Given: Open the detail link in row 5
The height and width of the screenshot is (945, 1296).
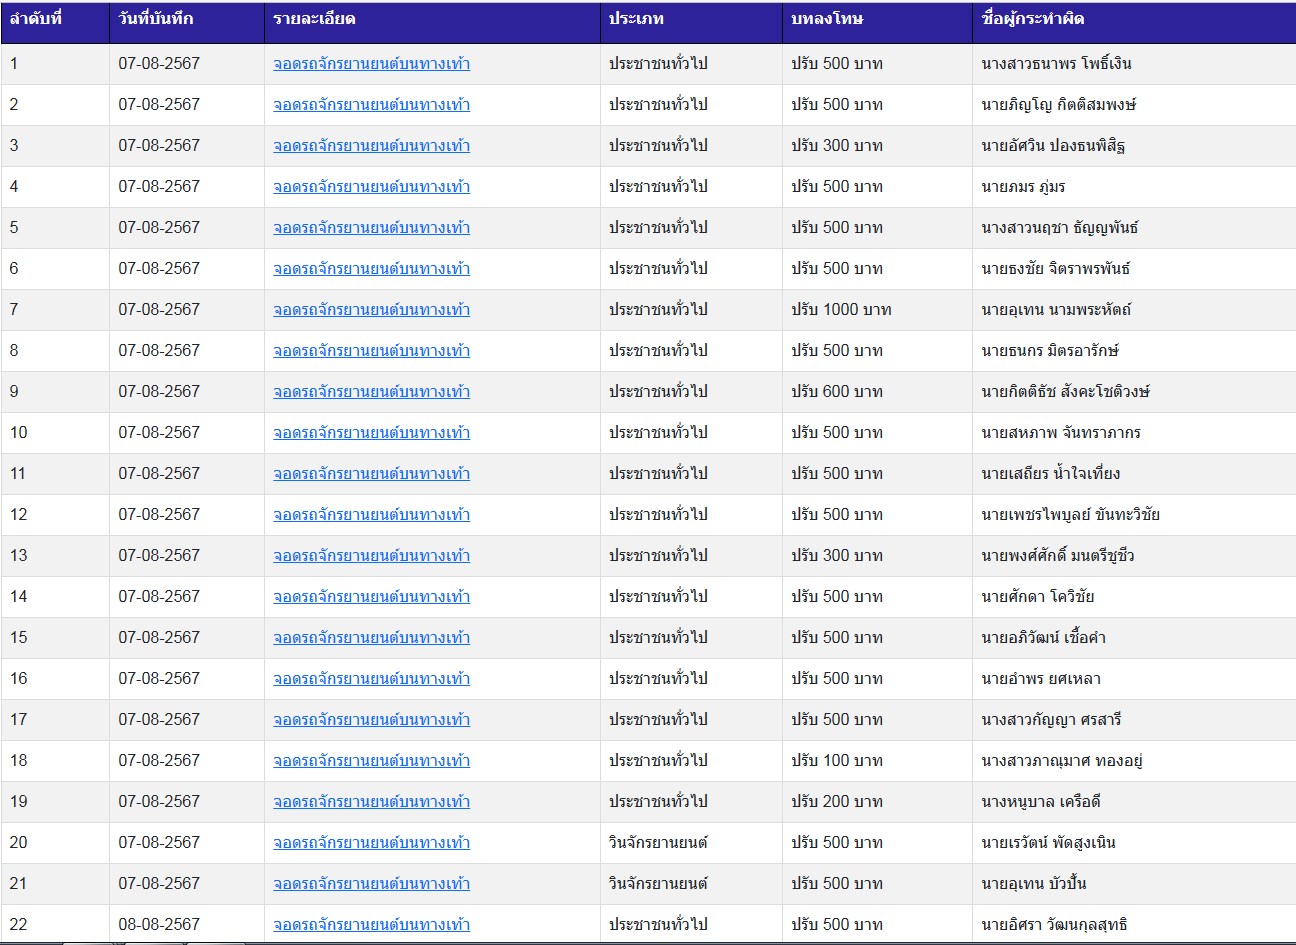Looking at the screenshot, I should [371, 228].
